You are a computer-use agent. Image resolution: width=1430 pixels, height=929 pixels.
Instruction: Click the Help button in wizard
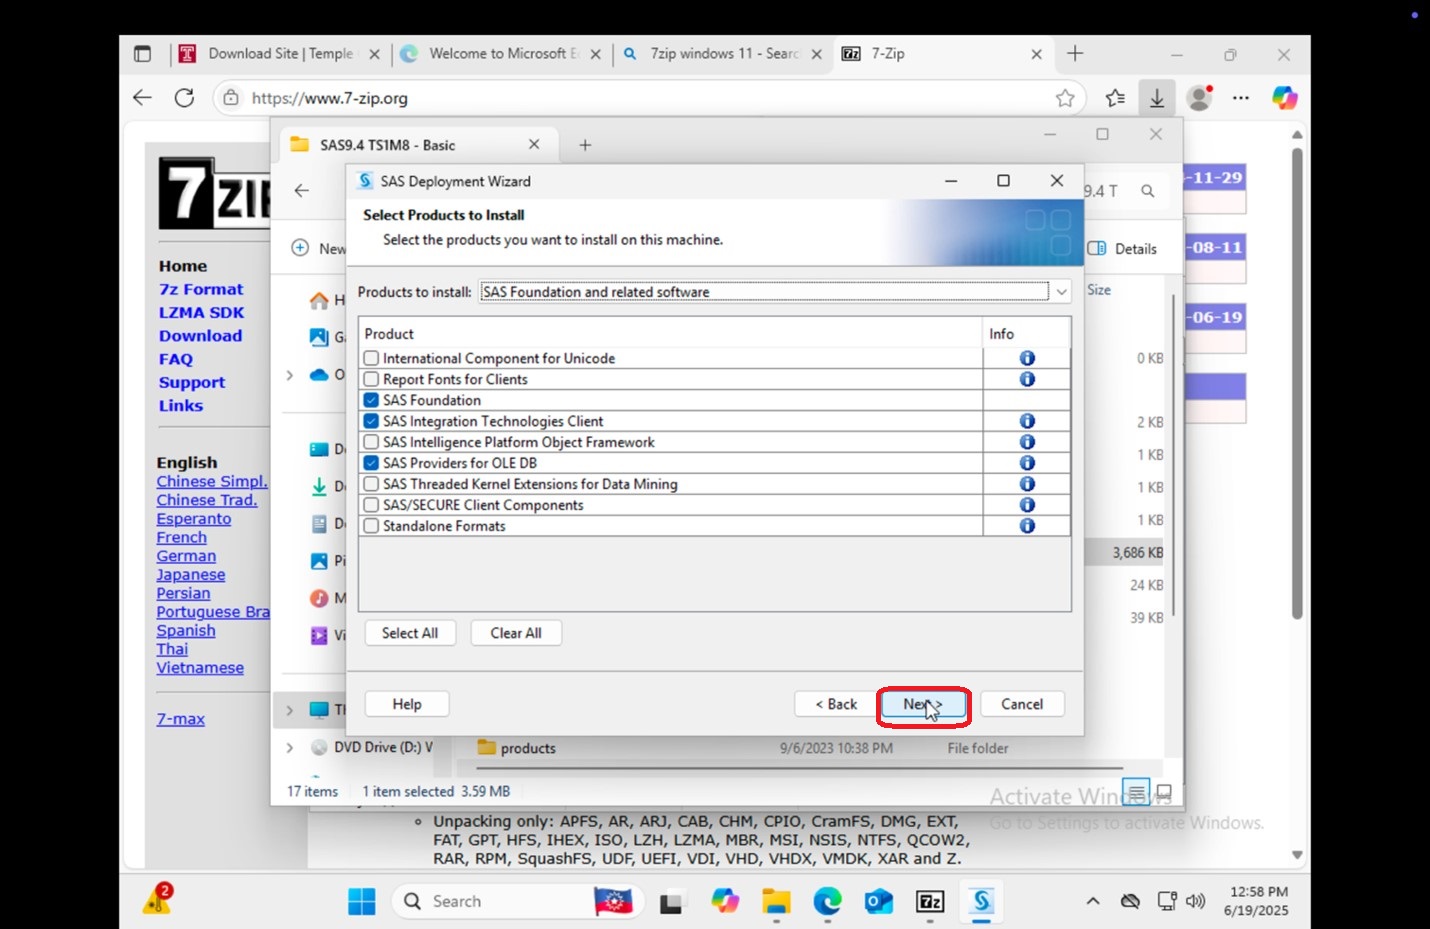coord(407,704)
